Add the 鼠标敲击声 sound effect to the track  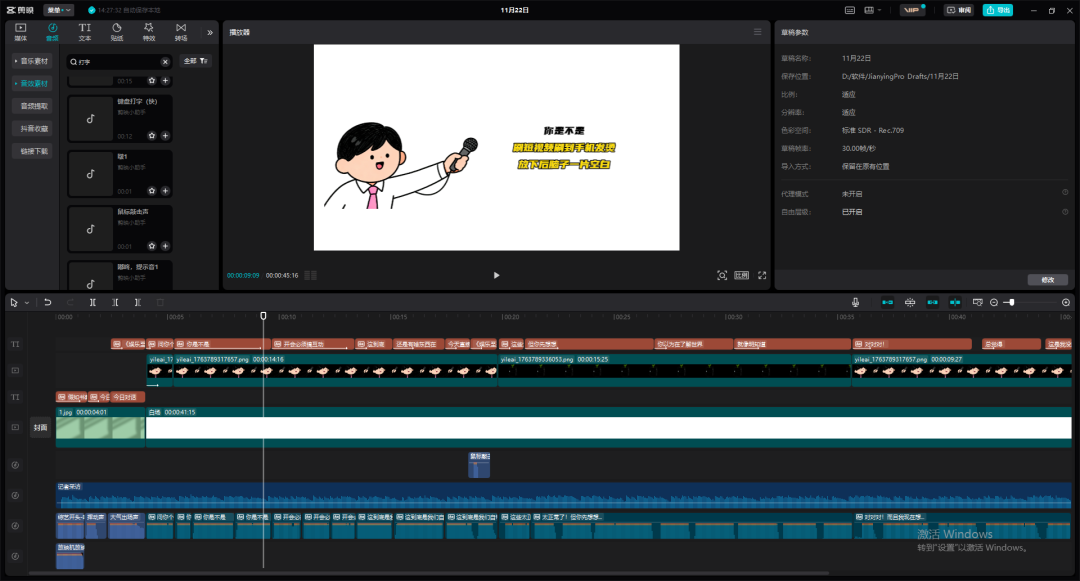click(x=165, y=246)
